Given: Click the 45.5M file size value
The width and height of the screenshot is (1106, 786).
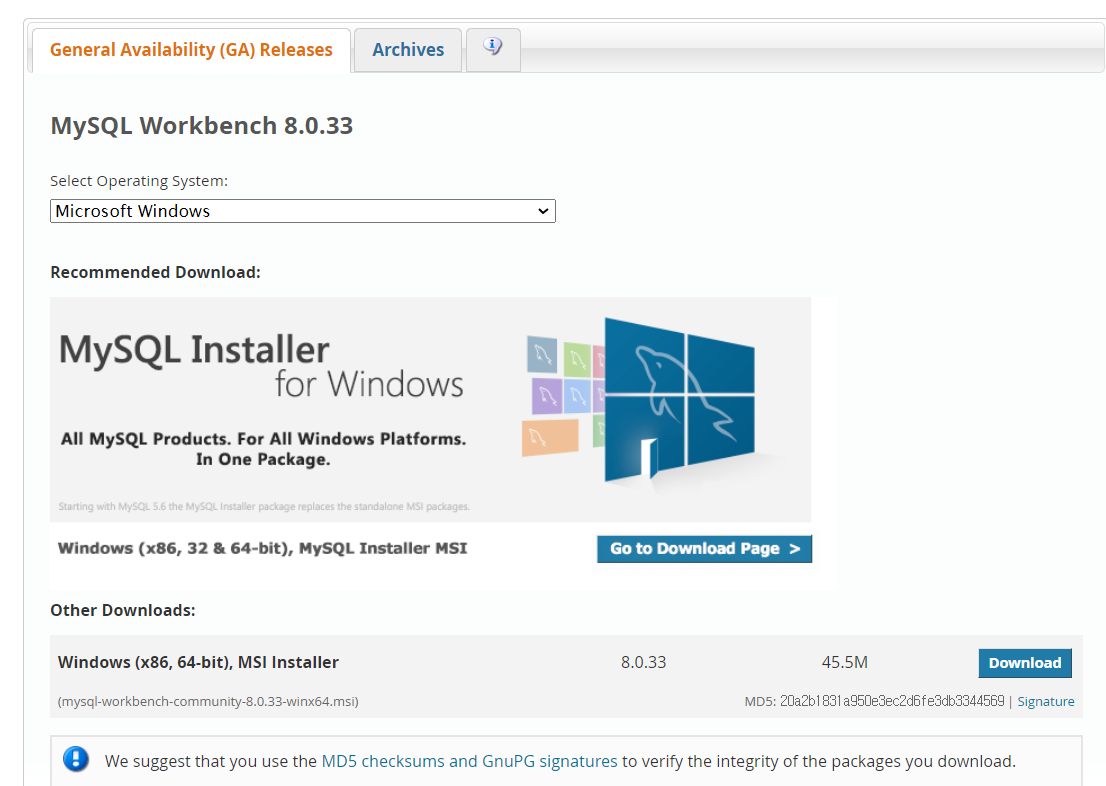Looking at the screenshot, I should click(844, 663).
